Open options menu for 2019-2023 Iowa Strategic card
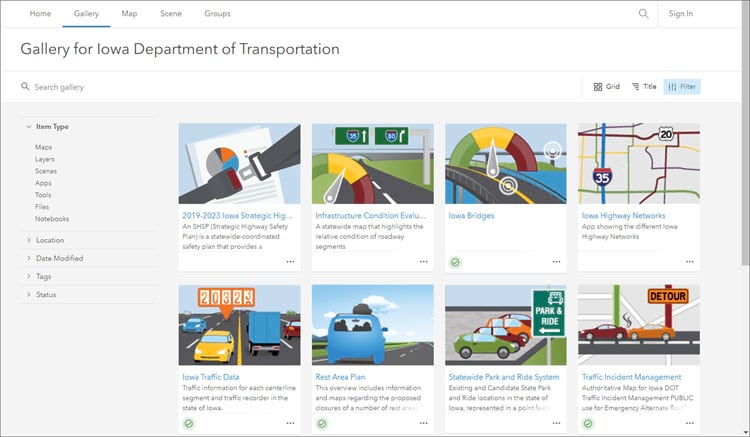This screenshot has width=750, height=437. point(290,262)
